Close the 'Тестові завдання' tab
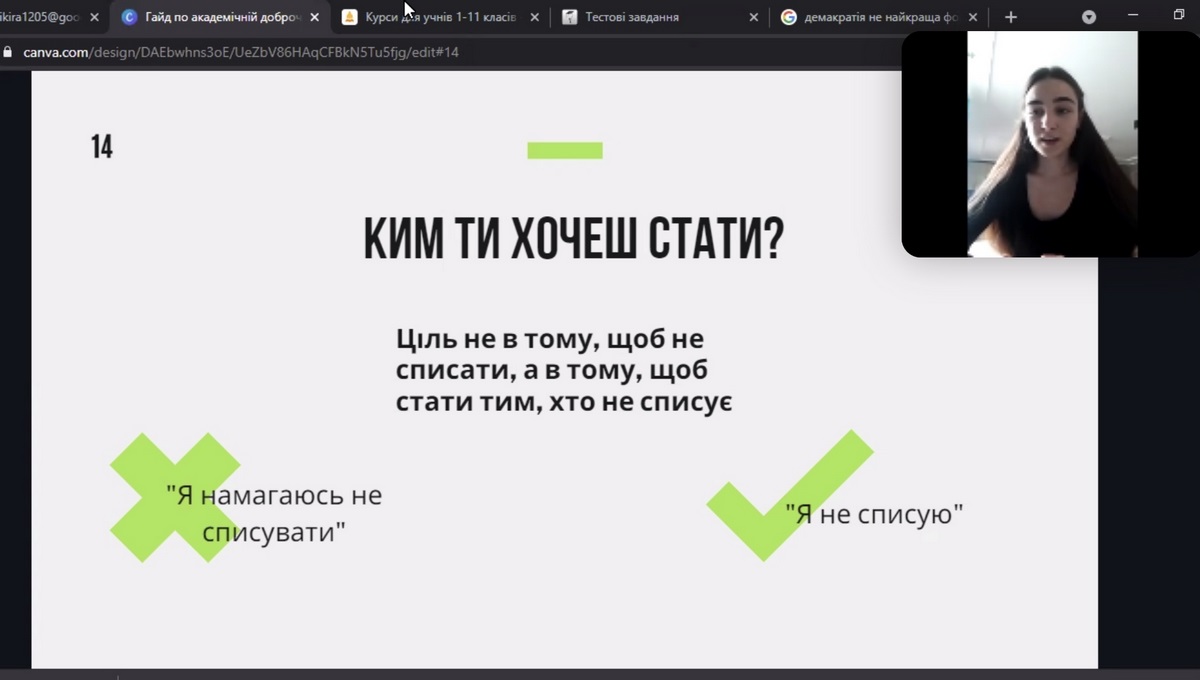This screenshot has width=1200, height=680. pyautogui.click(x=754, y=17)
